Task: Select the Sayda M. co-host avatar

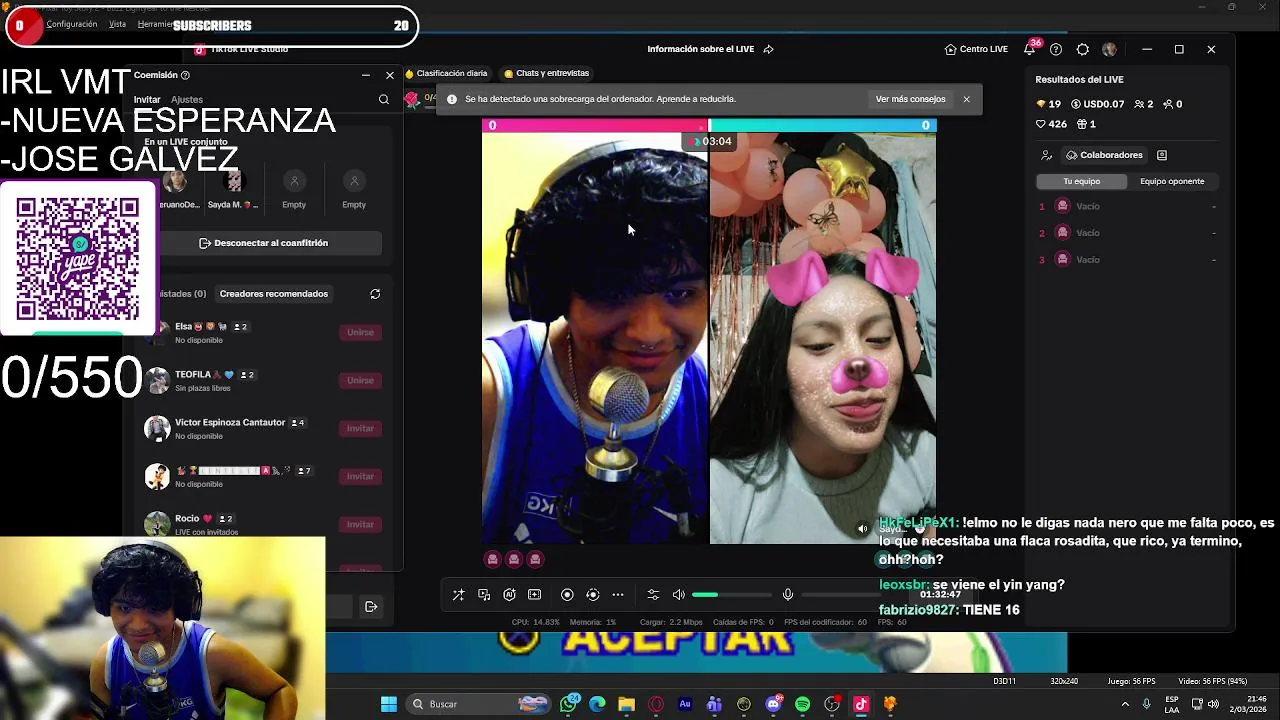Action: point(234,182)
